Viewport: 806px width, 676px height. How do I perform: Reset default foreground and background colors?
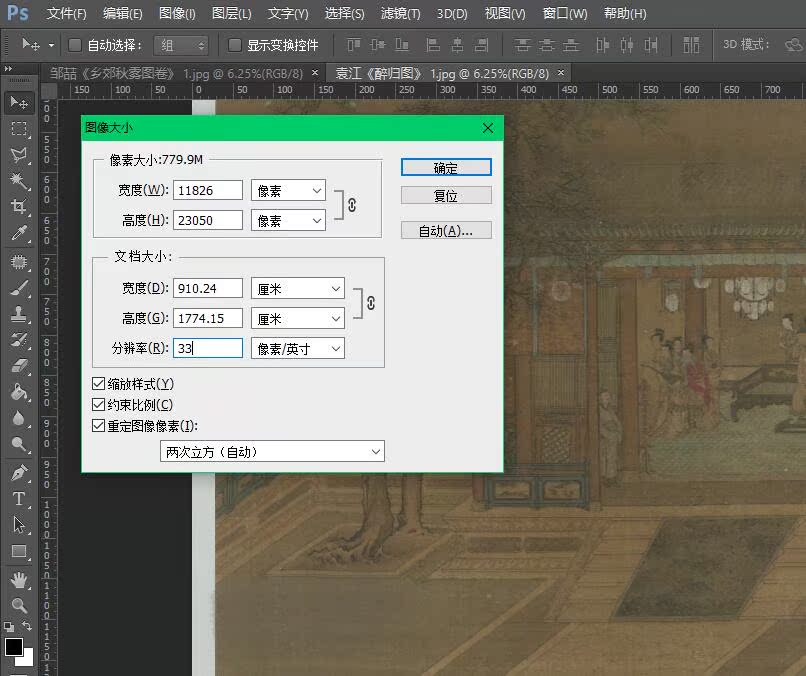pos(9,627)
